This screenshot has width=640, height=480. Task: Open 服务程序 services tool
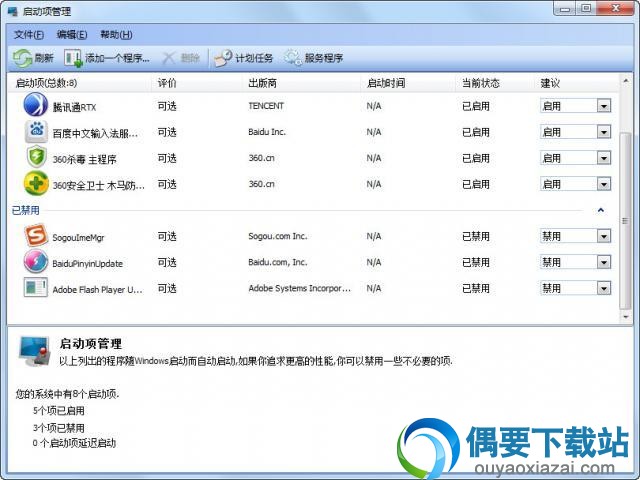pos(314,58)
